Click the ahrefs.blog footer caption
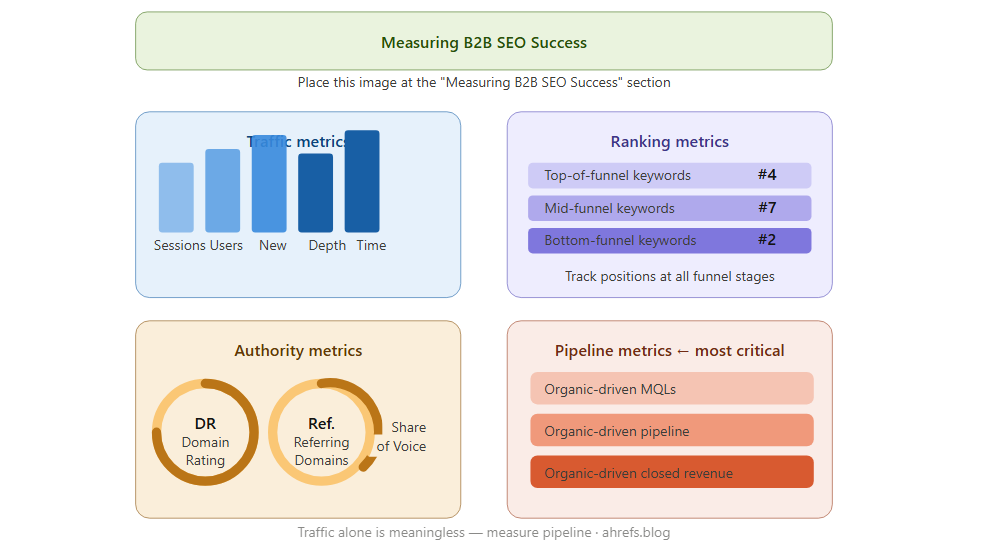 click(484, 533)
